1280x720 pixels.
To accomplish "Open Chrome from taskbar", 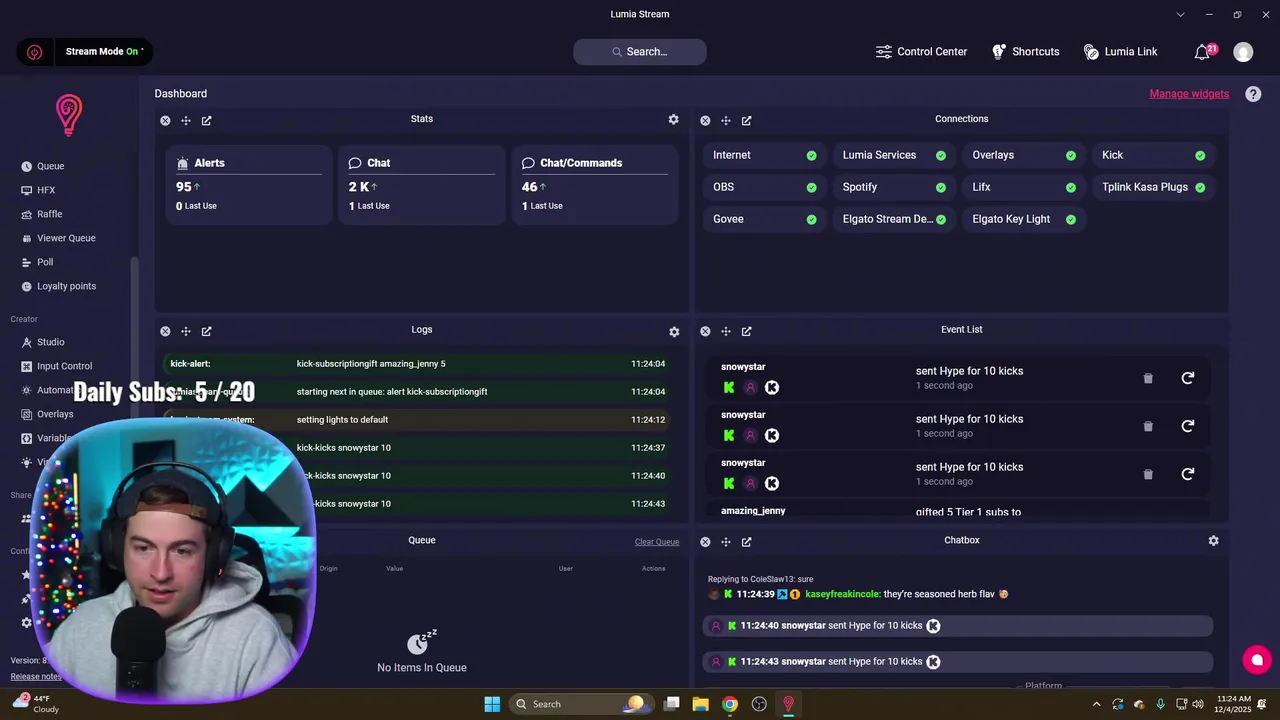I will pos(730,704).
